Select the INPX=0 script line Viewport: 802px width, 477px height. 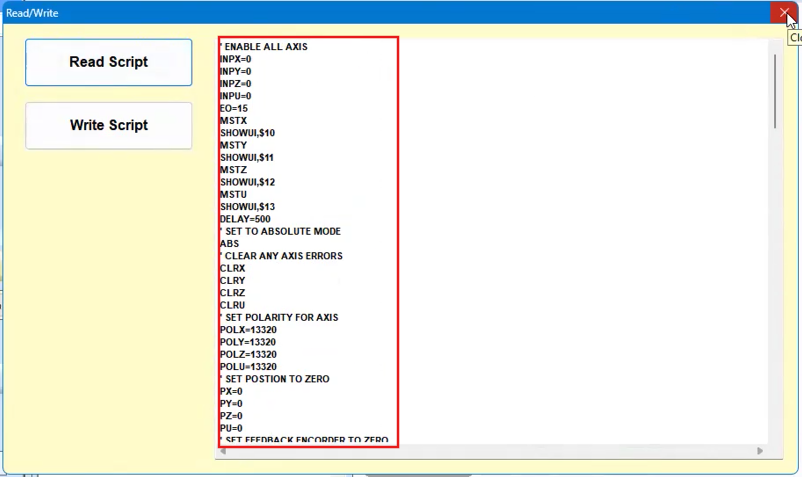click(x=235, y=59)
